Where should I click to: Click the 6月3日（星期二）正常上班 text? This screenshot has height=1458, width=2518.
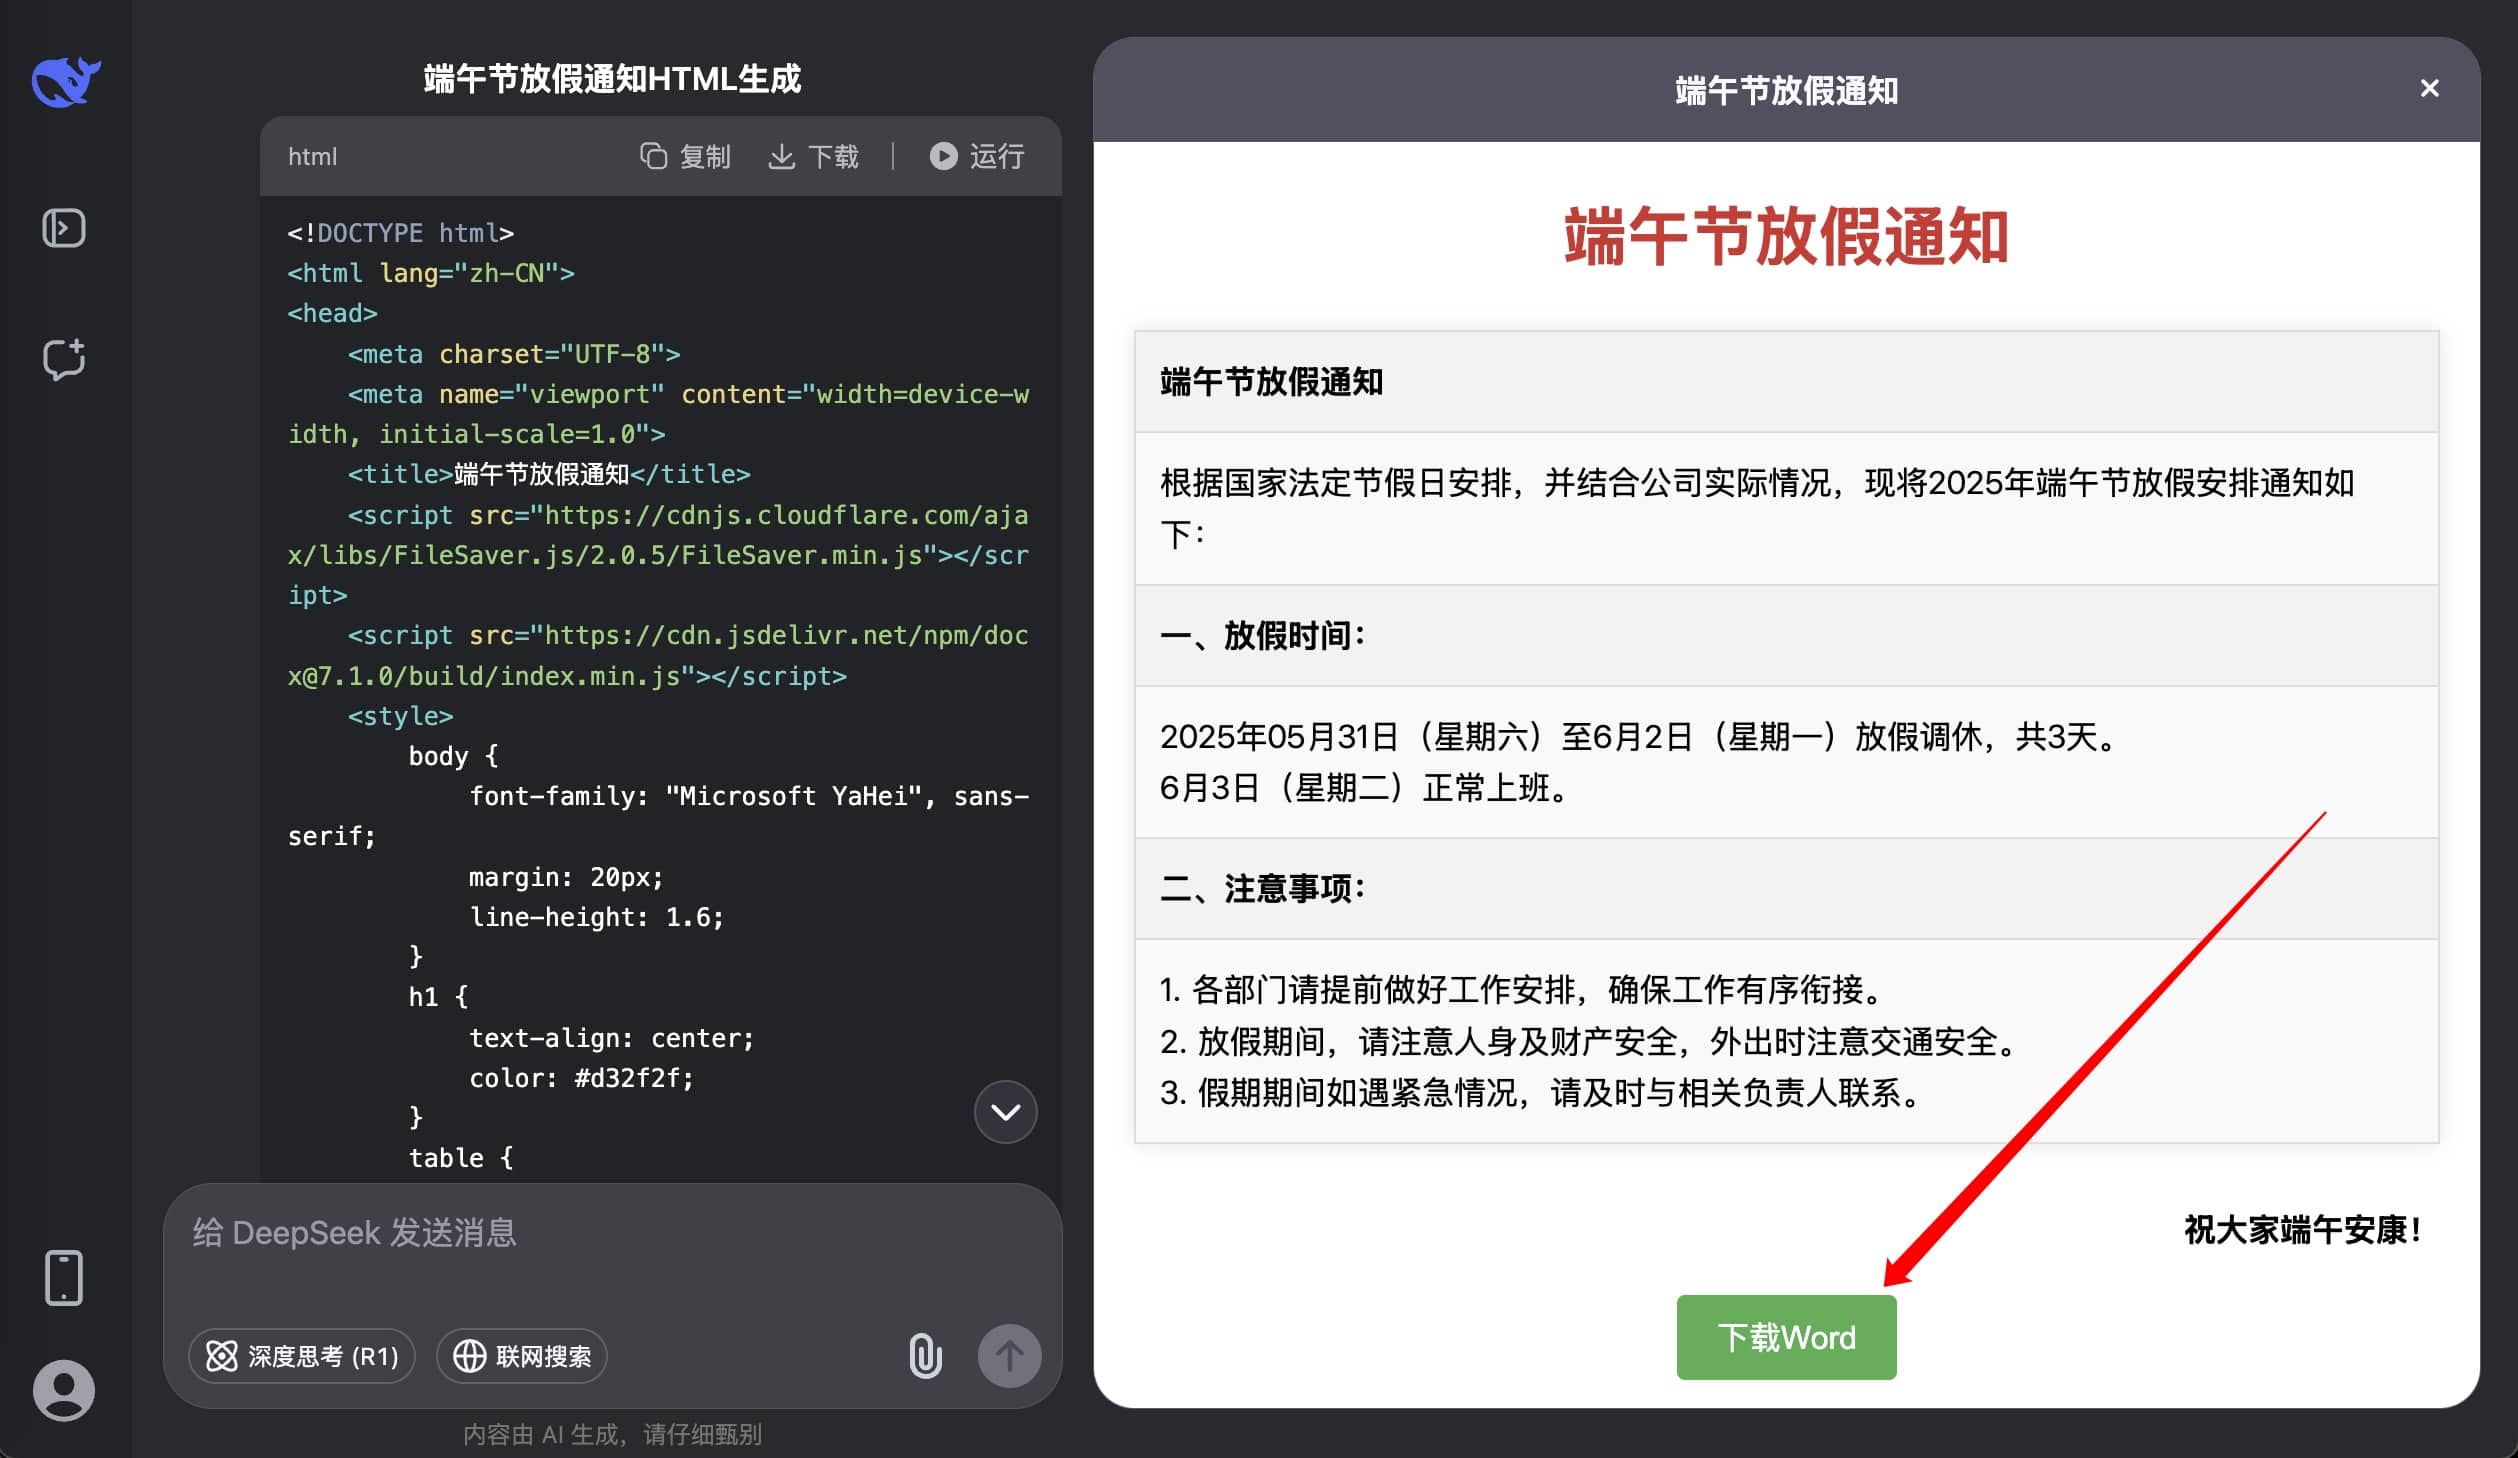(1365, 788)
